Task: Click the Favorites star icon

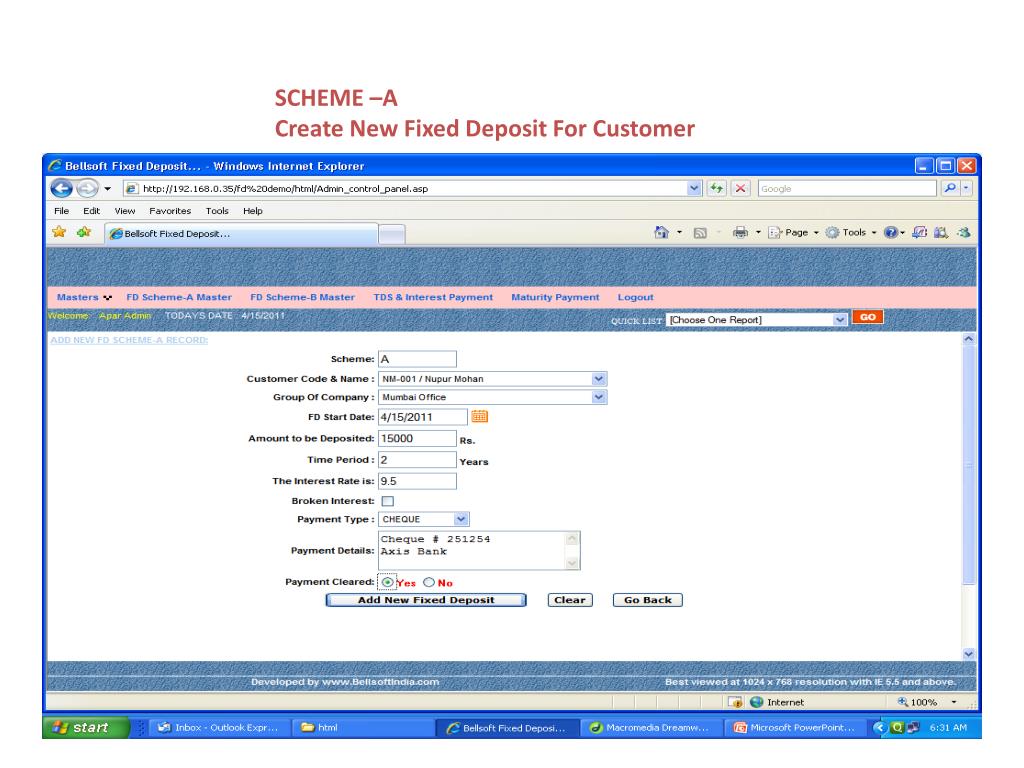Action: pos(58,232)
